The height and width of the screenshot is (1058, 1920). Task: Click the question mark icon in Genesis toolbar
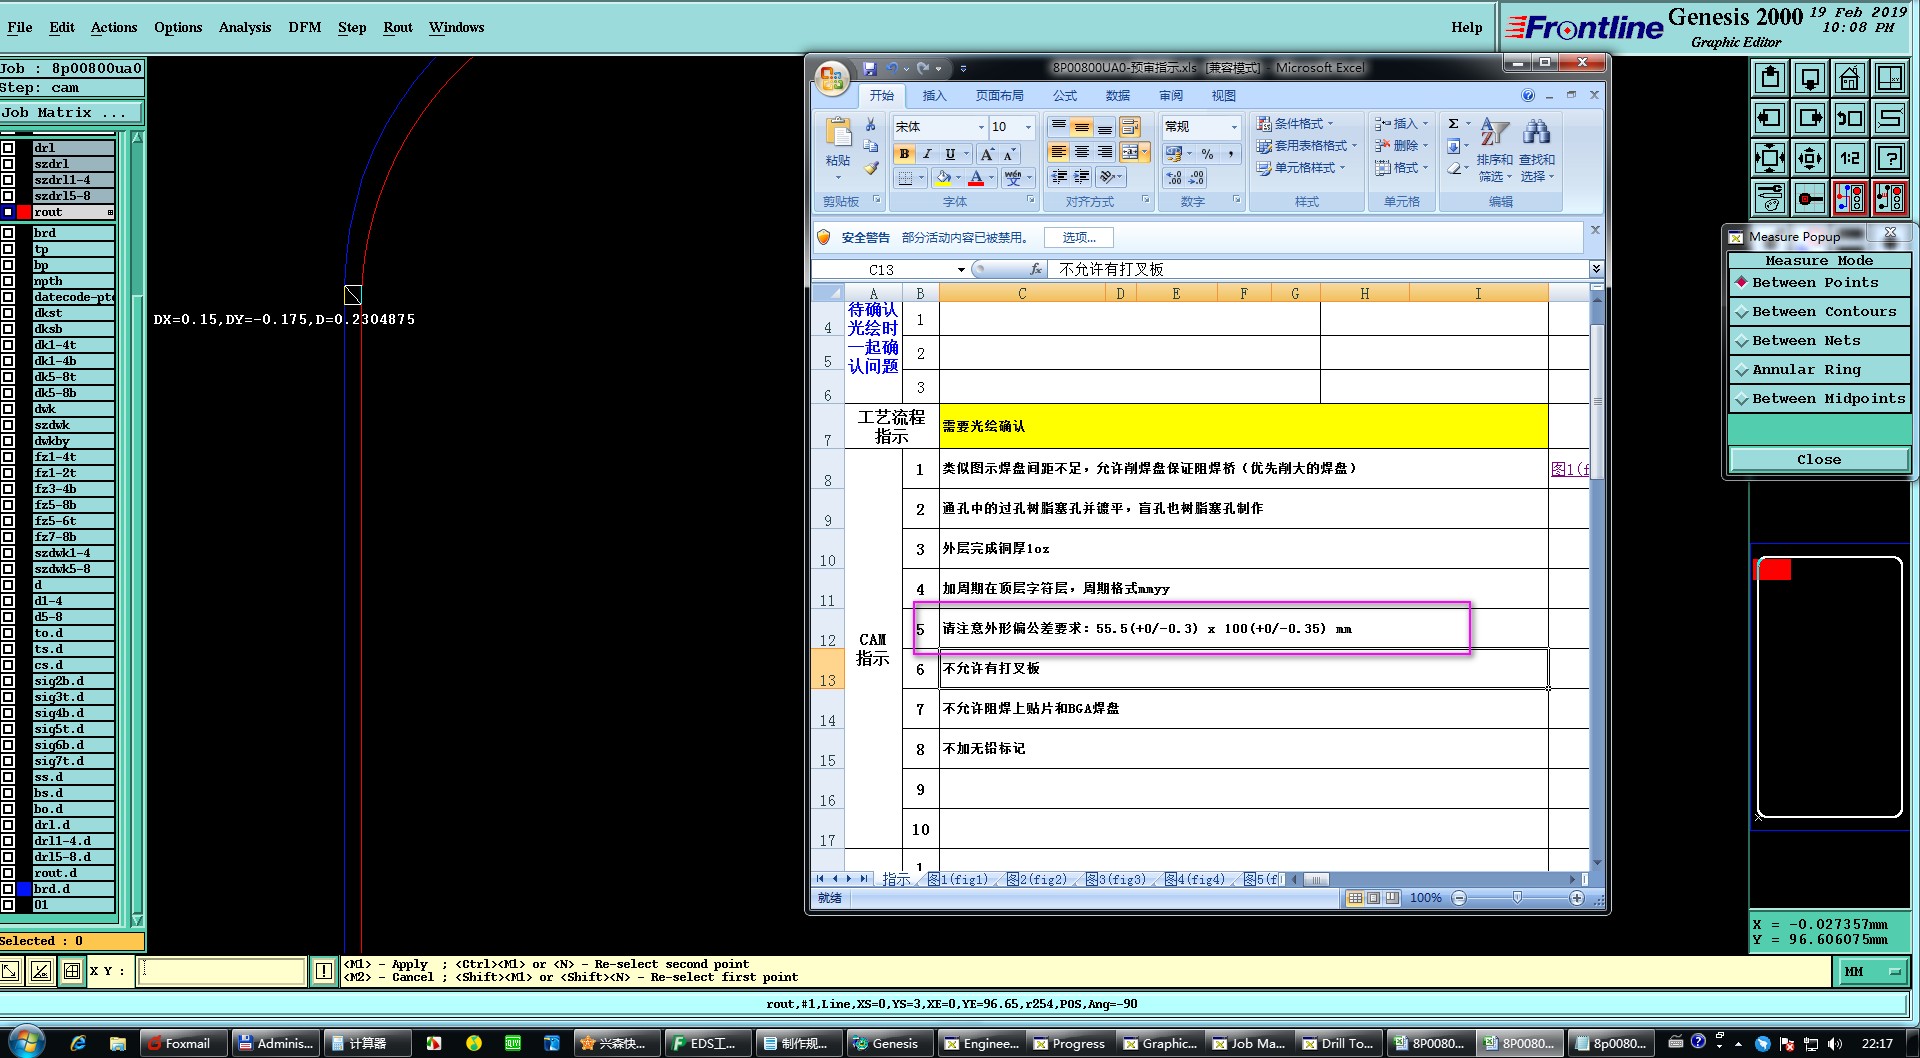pos(1890,158)
